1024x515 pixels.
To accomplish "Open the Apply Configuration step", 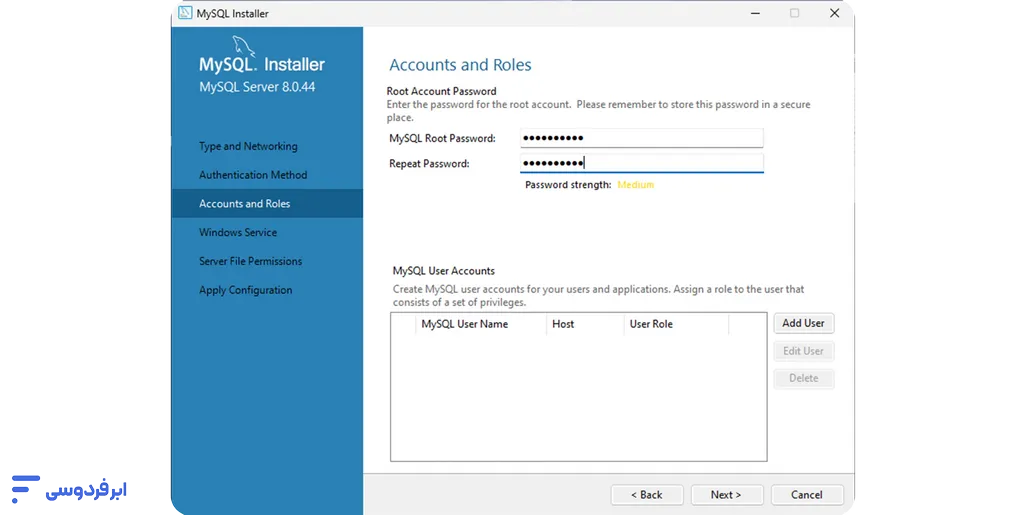I will pos(246,290).
